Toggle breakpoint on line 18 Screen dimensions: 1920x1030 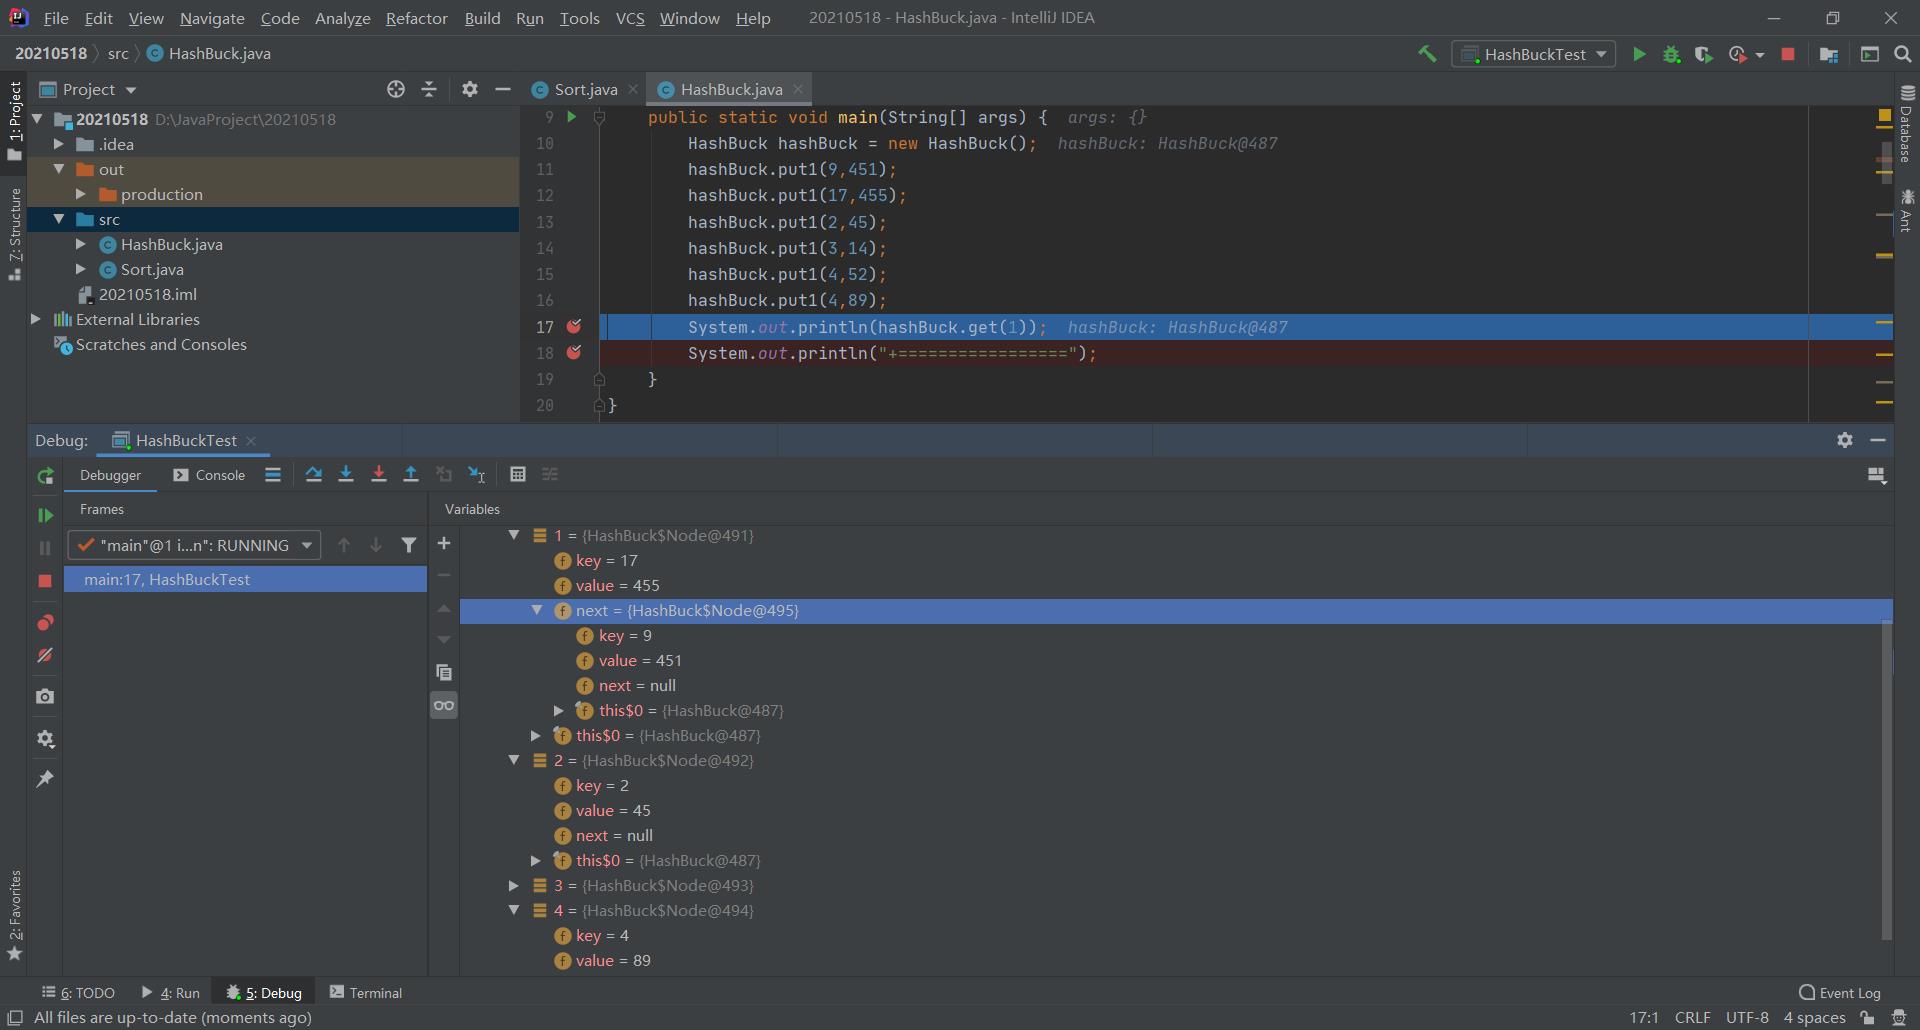574,352
